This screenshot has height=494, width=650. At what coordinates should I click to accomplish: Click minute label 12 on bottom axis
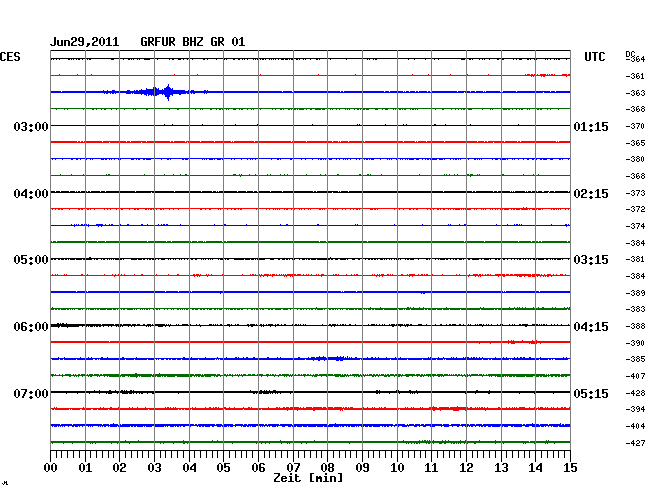[466, 468]
